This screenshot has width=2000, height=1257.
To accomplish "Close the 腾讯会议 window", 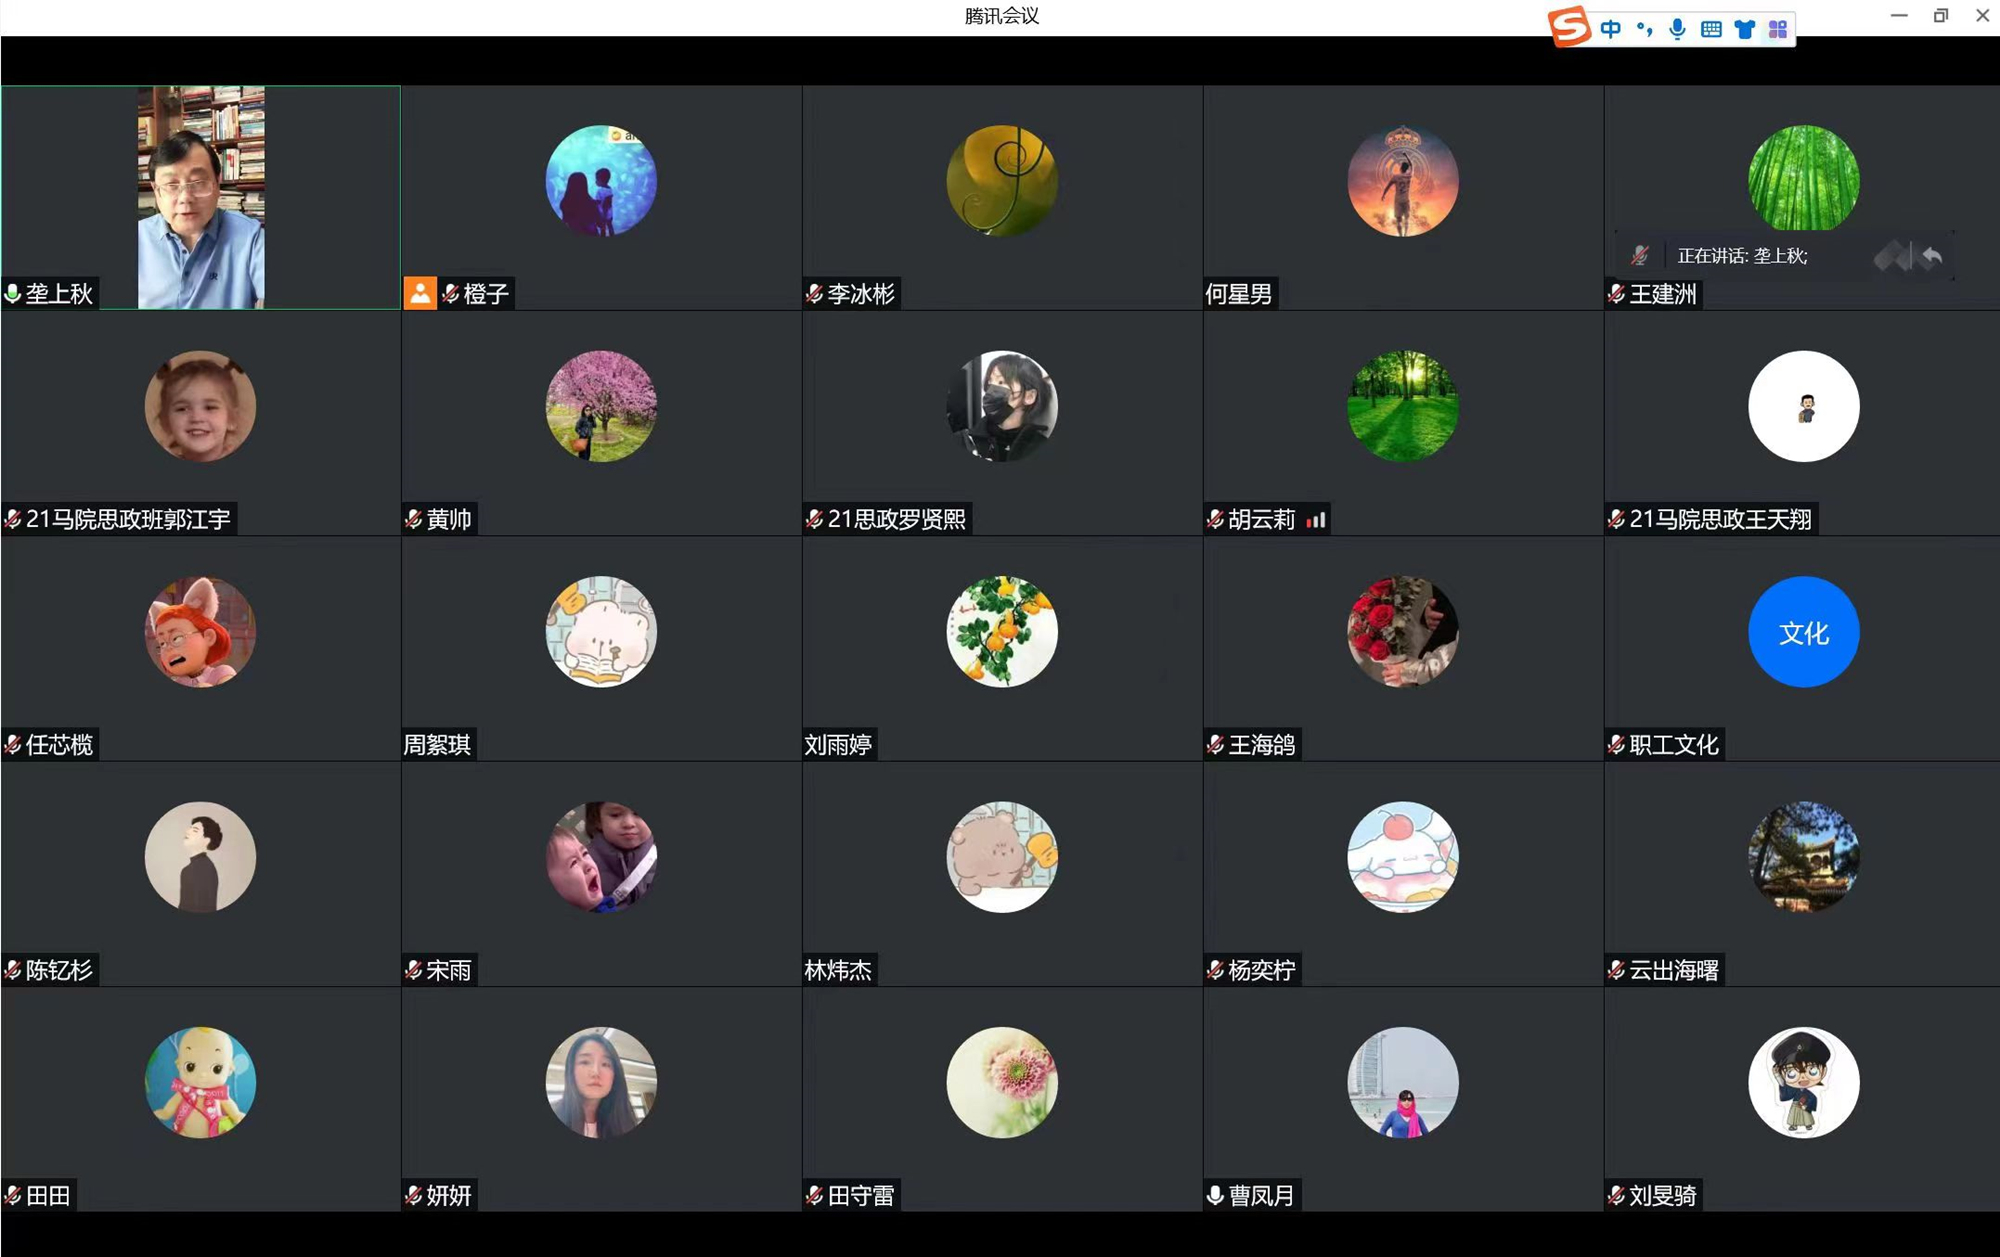I will pyautogui.click(x=1982, y=16).
